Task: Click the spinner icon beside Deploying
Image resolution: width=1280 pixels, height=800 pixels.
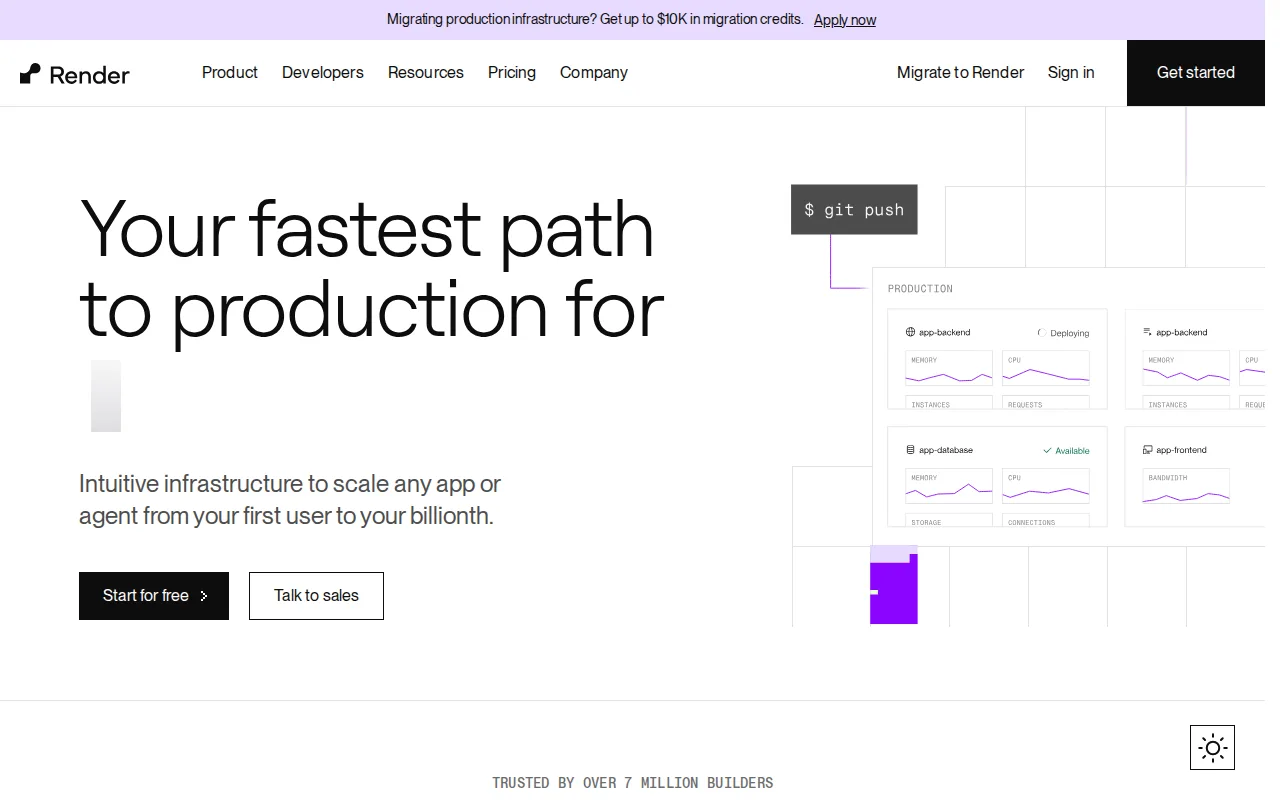Action: tap(1042, 333)
